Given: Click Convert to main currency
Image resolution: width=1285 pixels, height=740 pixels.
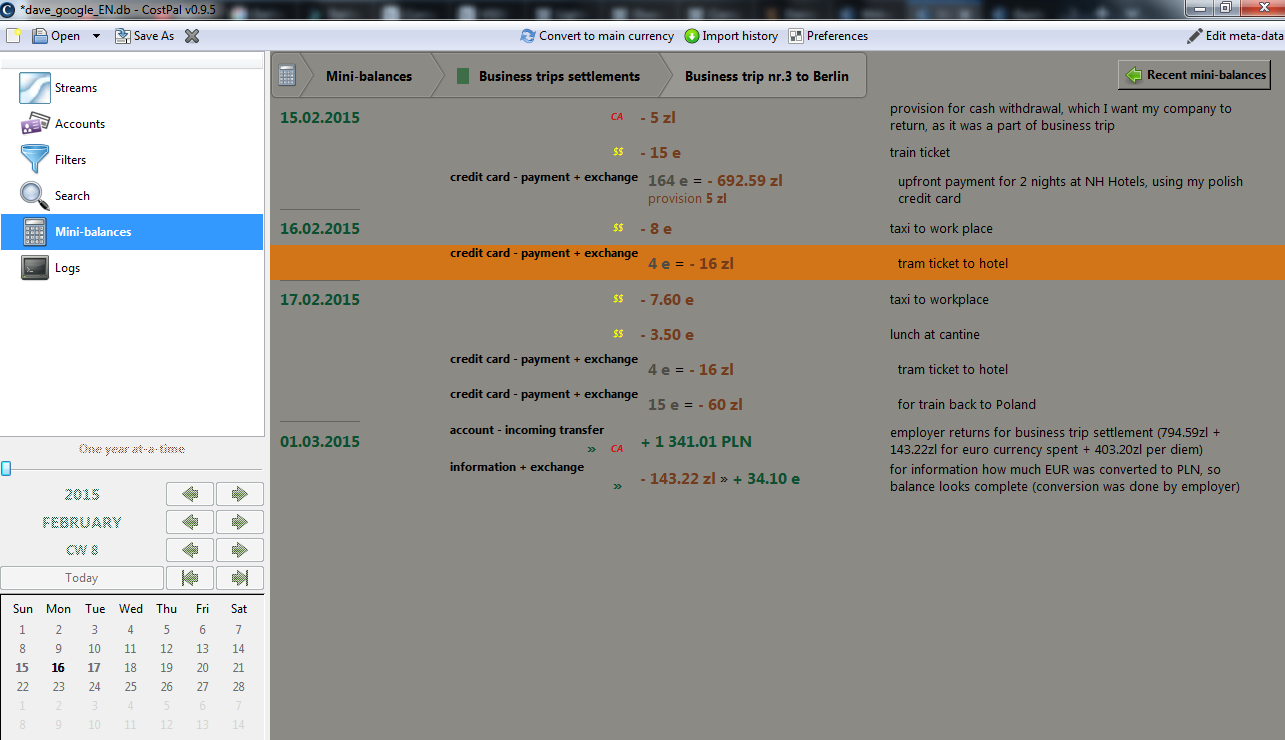Looking at the screenshot, I should click(x=597, y=36).
